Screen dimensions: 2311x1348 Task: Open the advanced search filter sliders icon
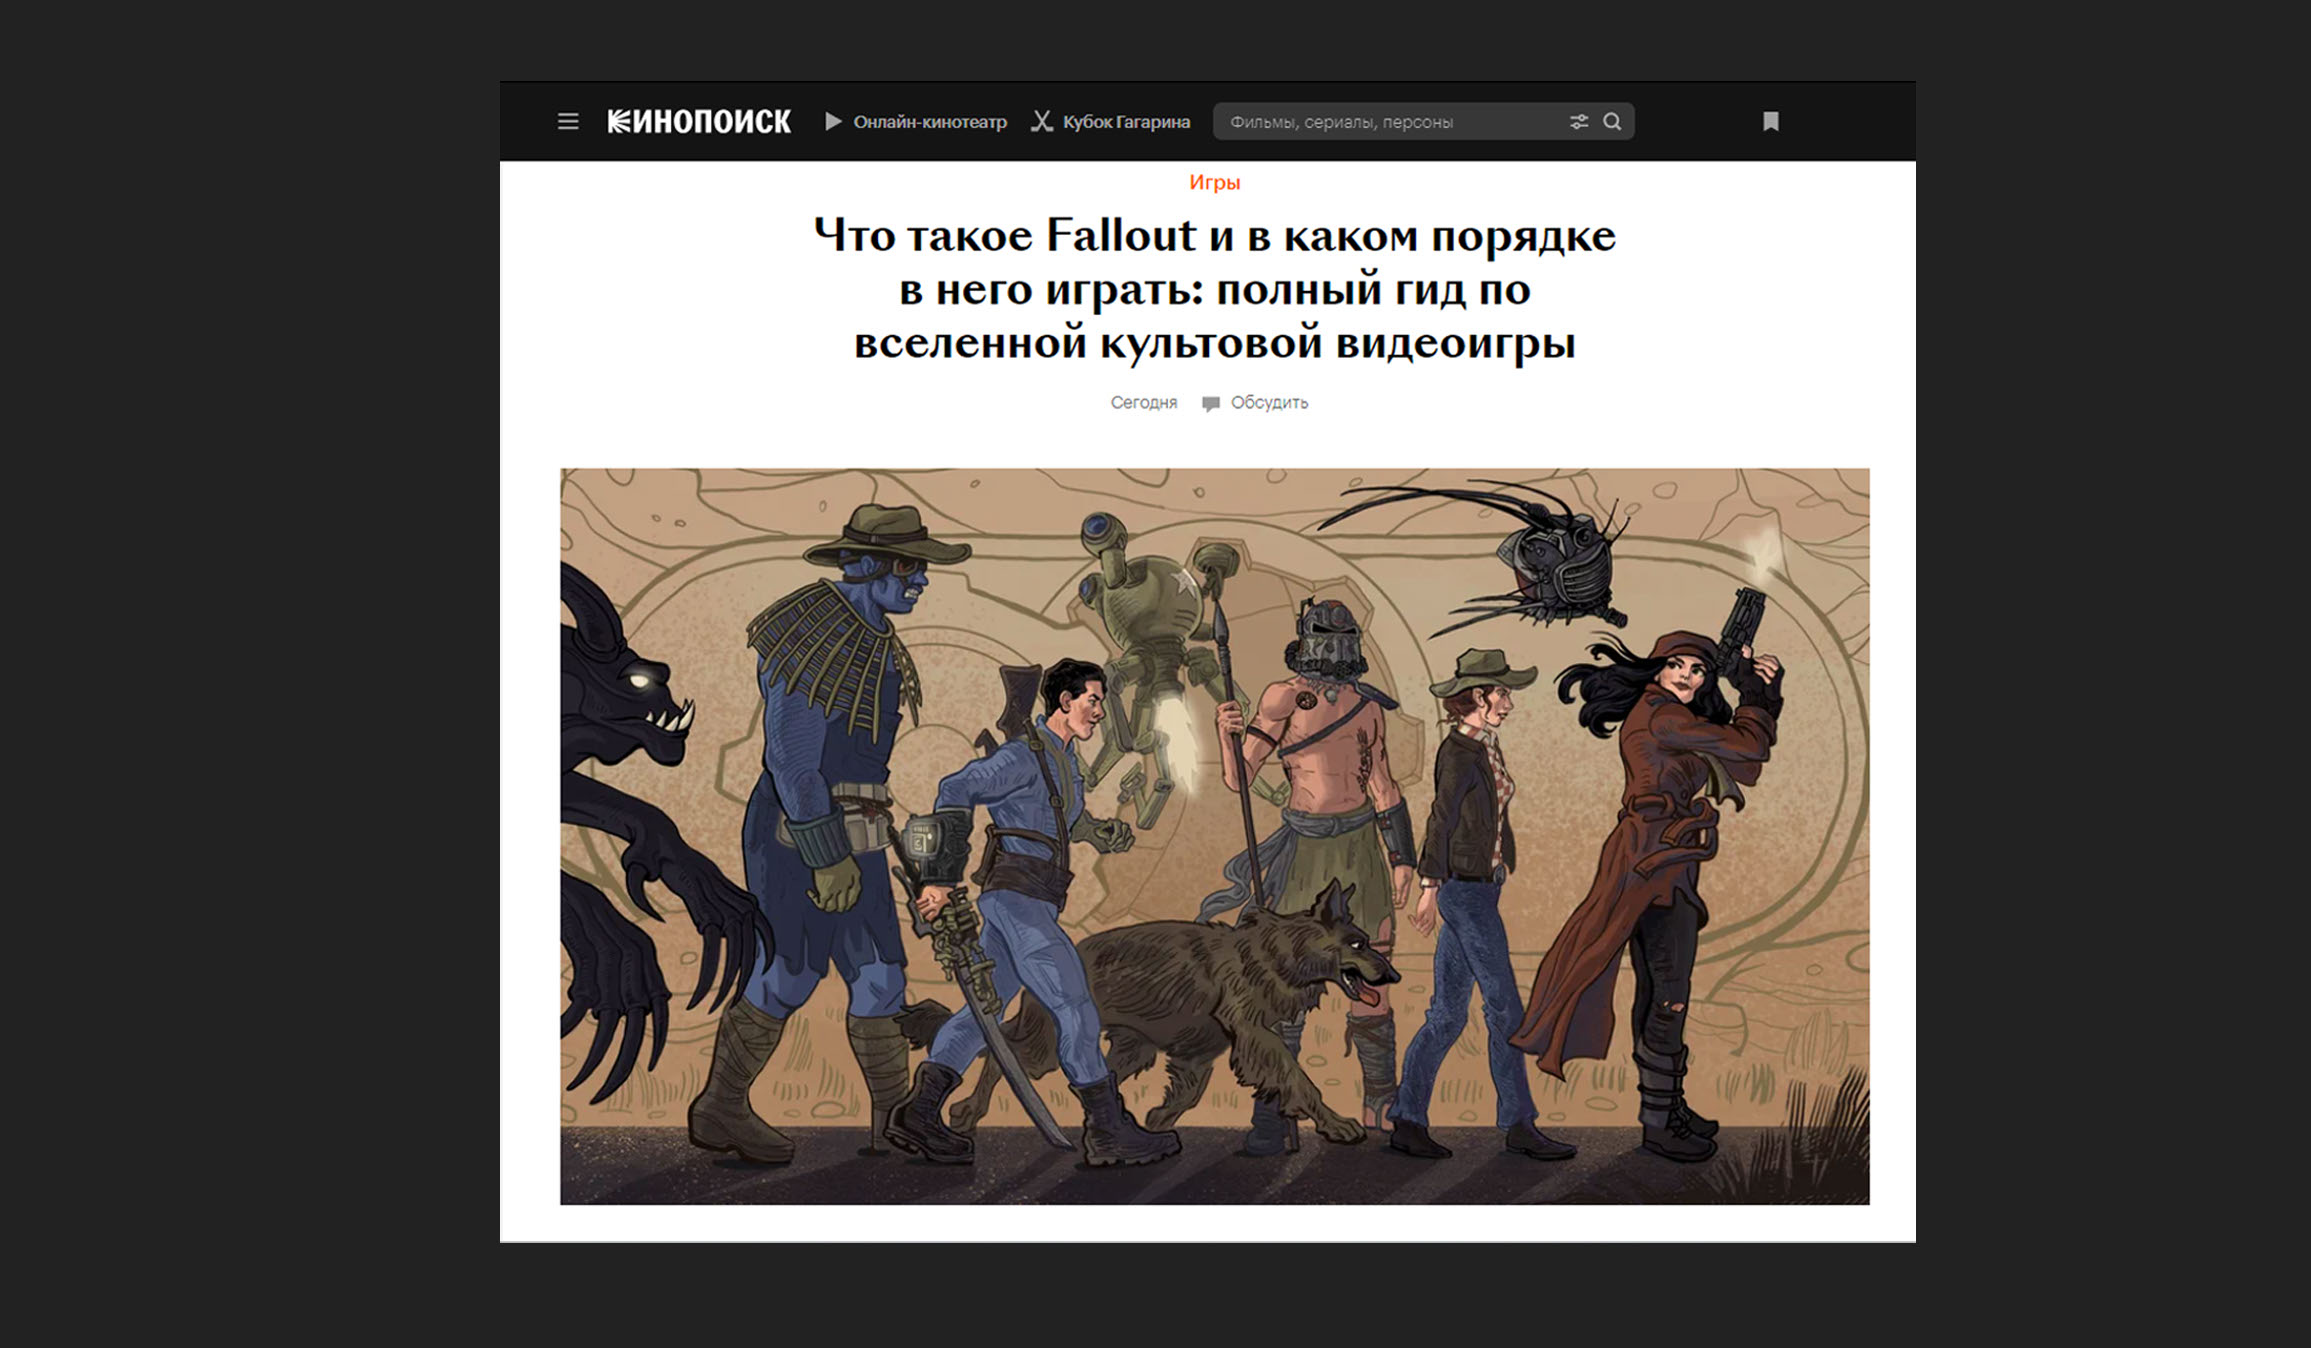pos(1579,122)
